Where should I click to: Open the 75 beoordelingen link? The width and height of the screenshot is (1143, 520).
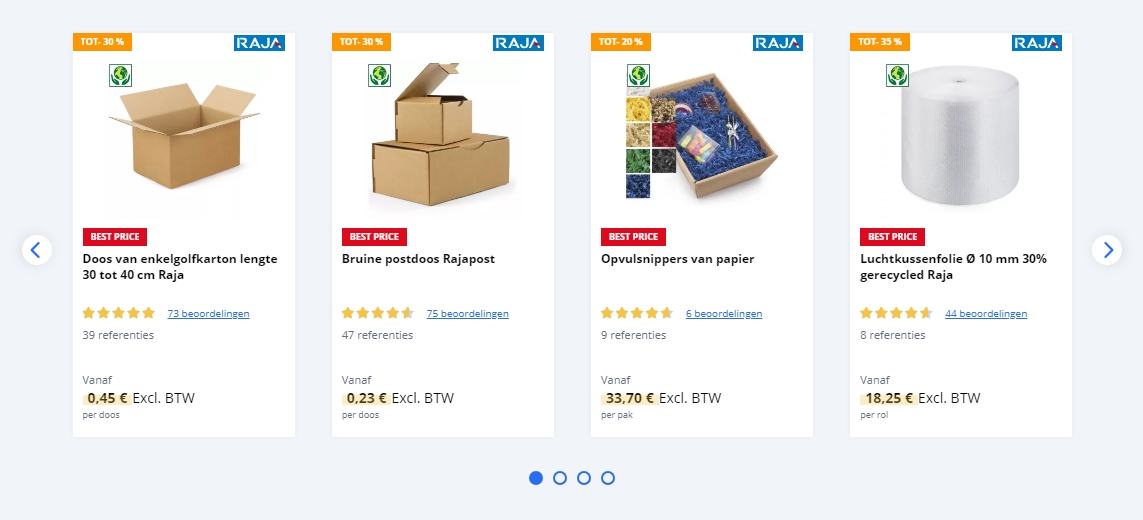(468, 314)
